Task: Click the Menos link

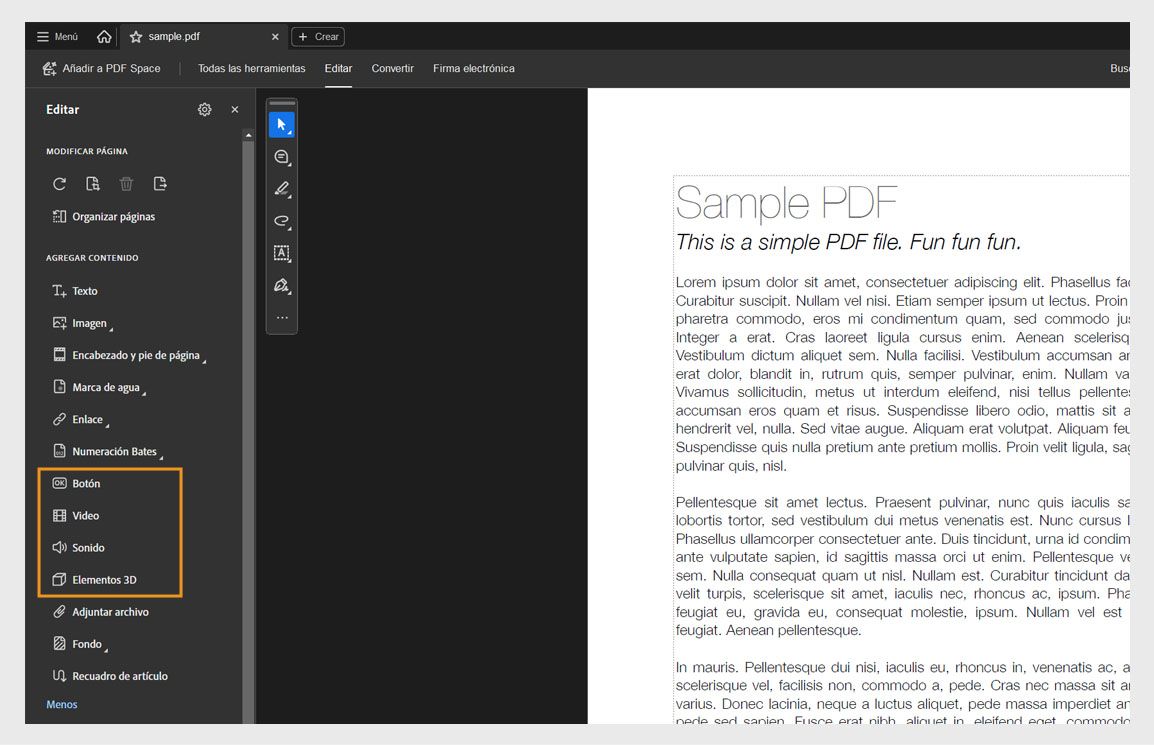Action: pyautogui.click(x=62, y=705)
